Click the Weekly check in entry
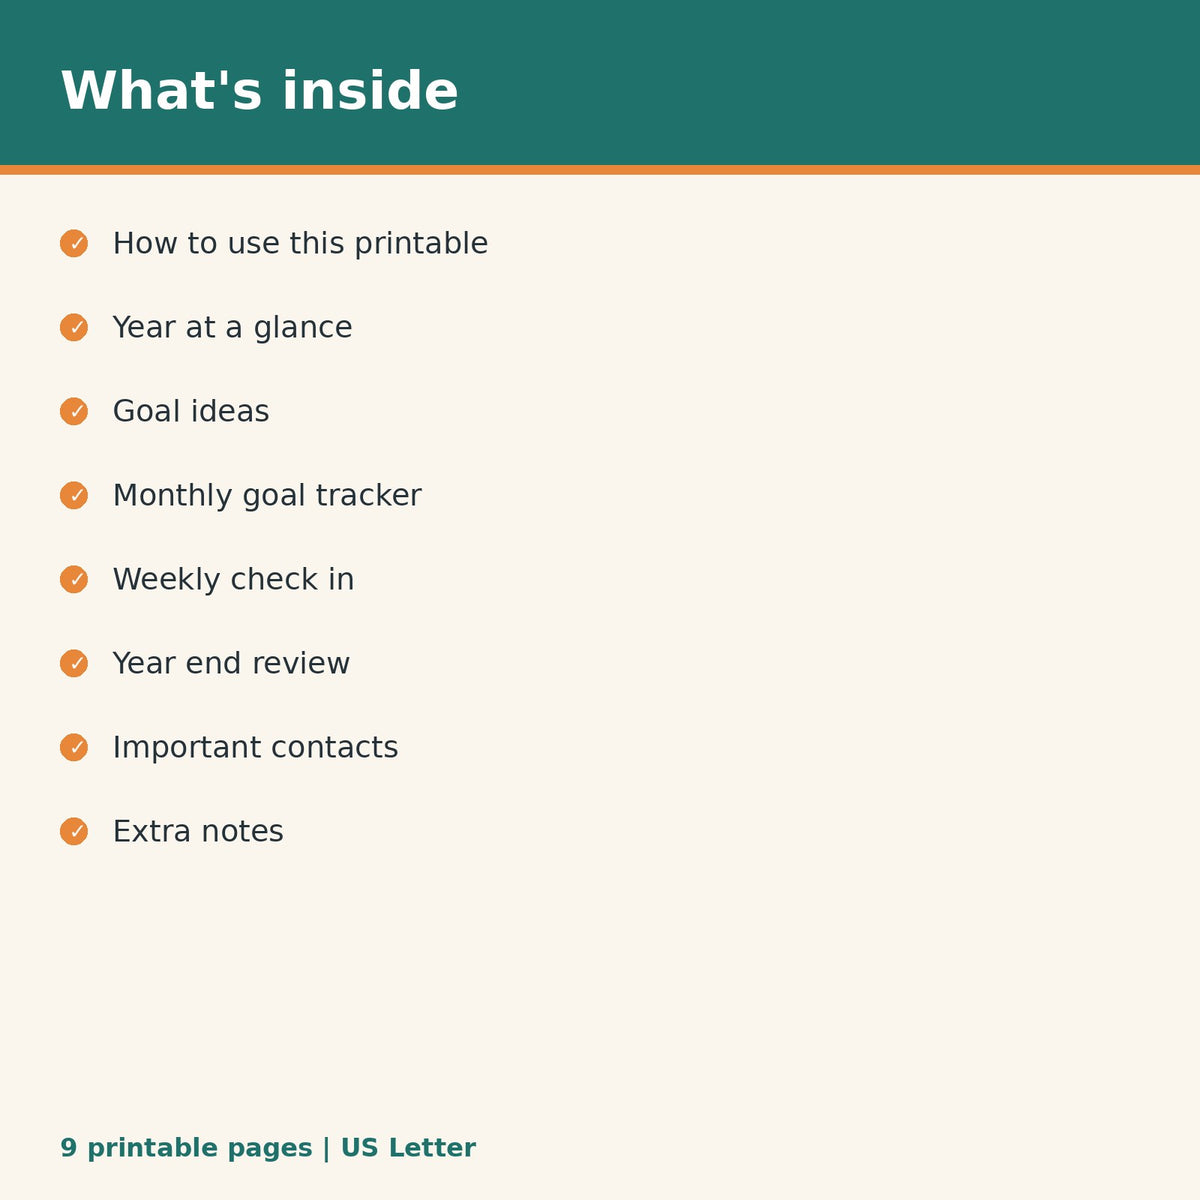Viewport: 1200px width, 1200px height. 233,580
